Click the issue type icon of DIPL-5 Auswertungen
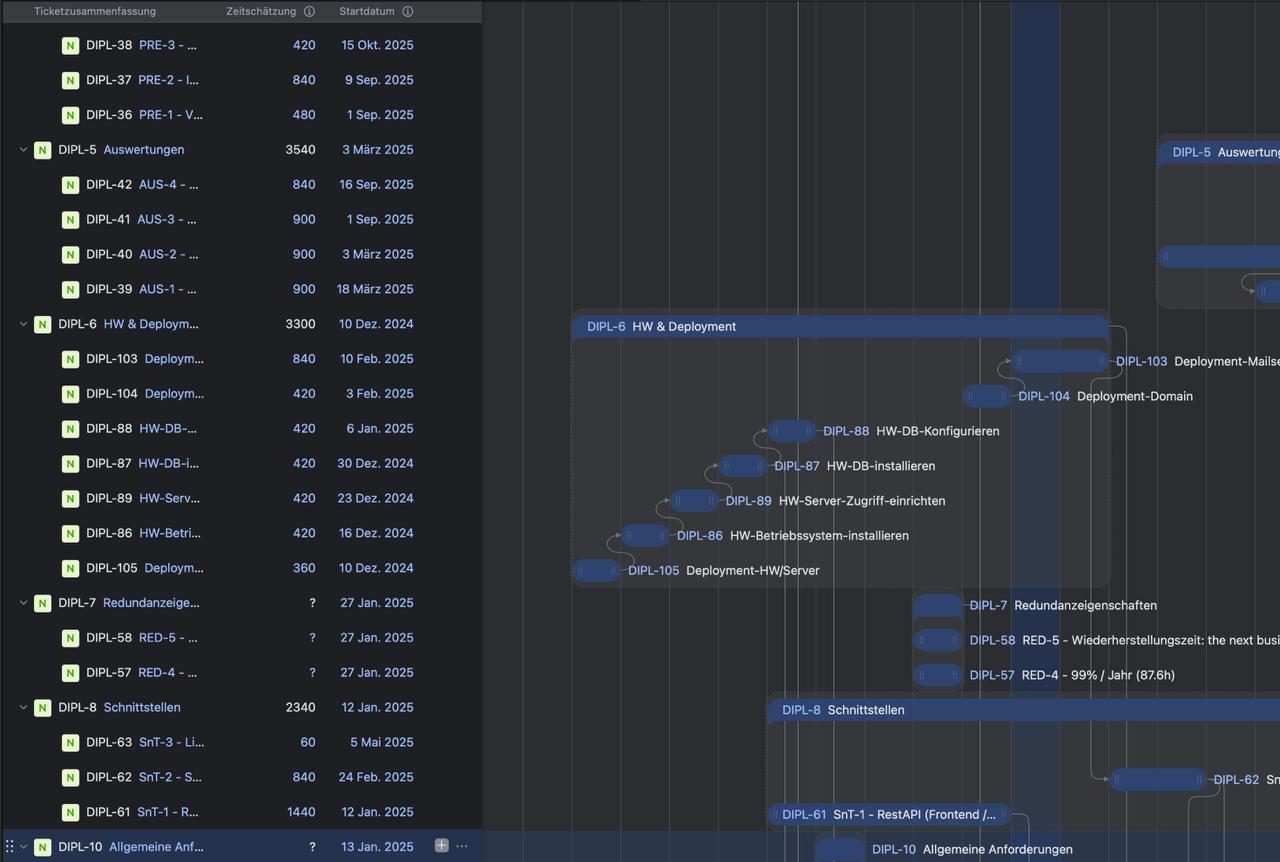The height and width of the screenshot is (862, 1280). pos(42,150)
